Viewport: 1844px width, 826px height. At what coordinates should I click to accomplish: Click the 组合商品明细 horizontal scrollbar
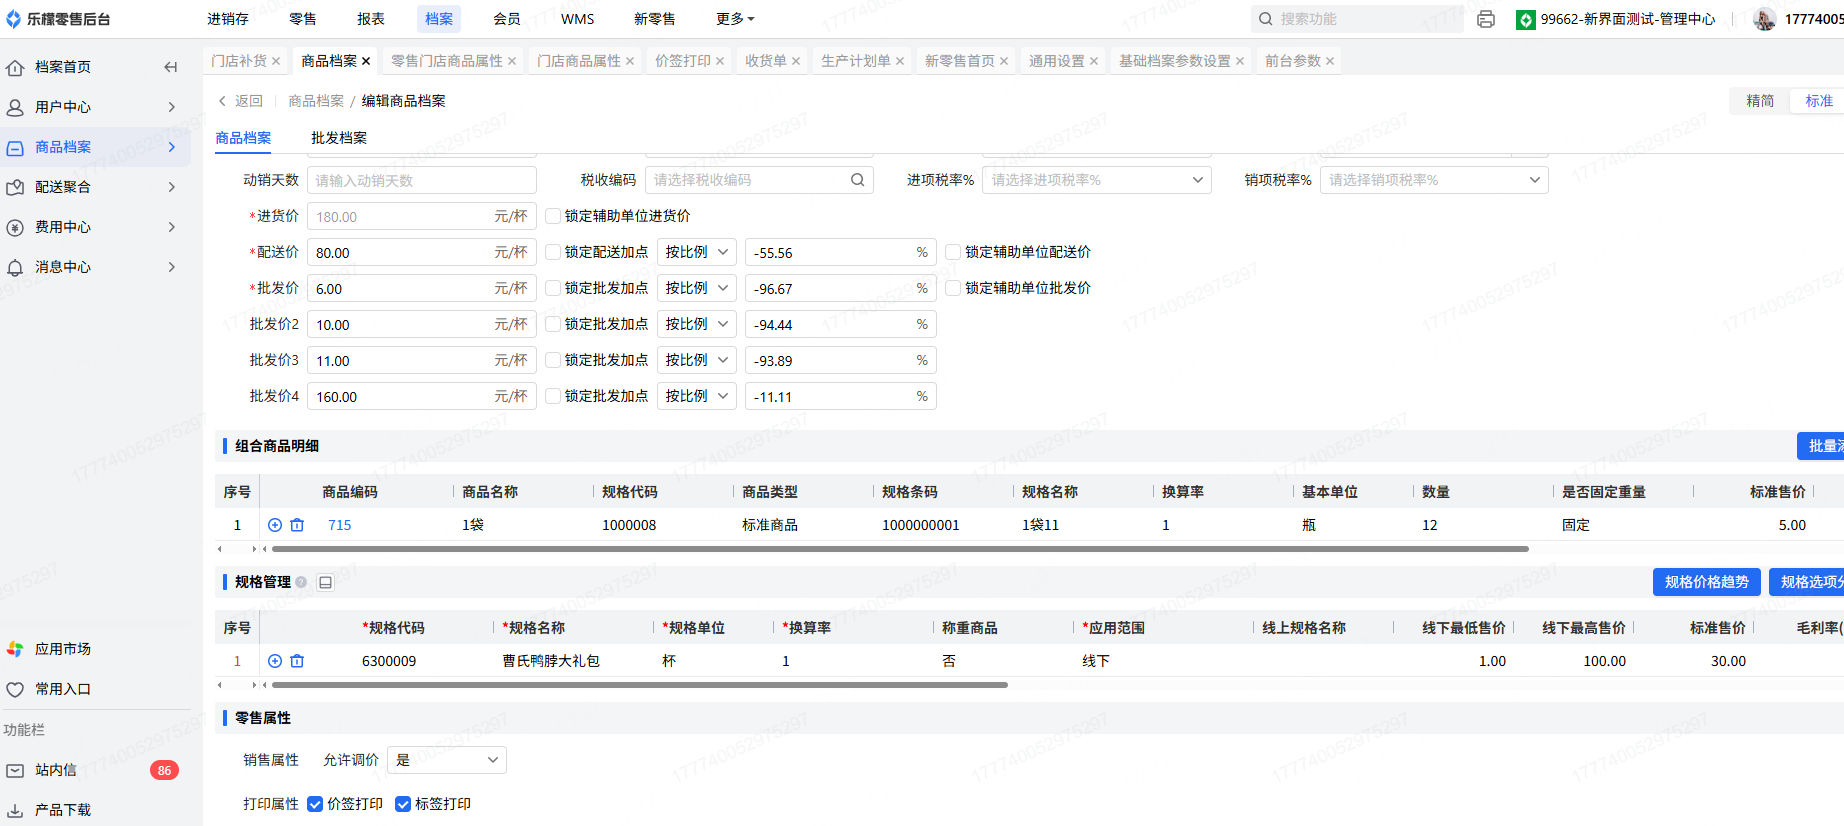coord(900,549)
